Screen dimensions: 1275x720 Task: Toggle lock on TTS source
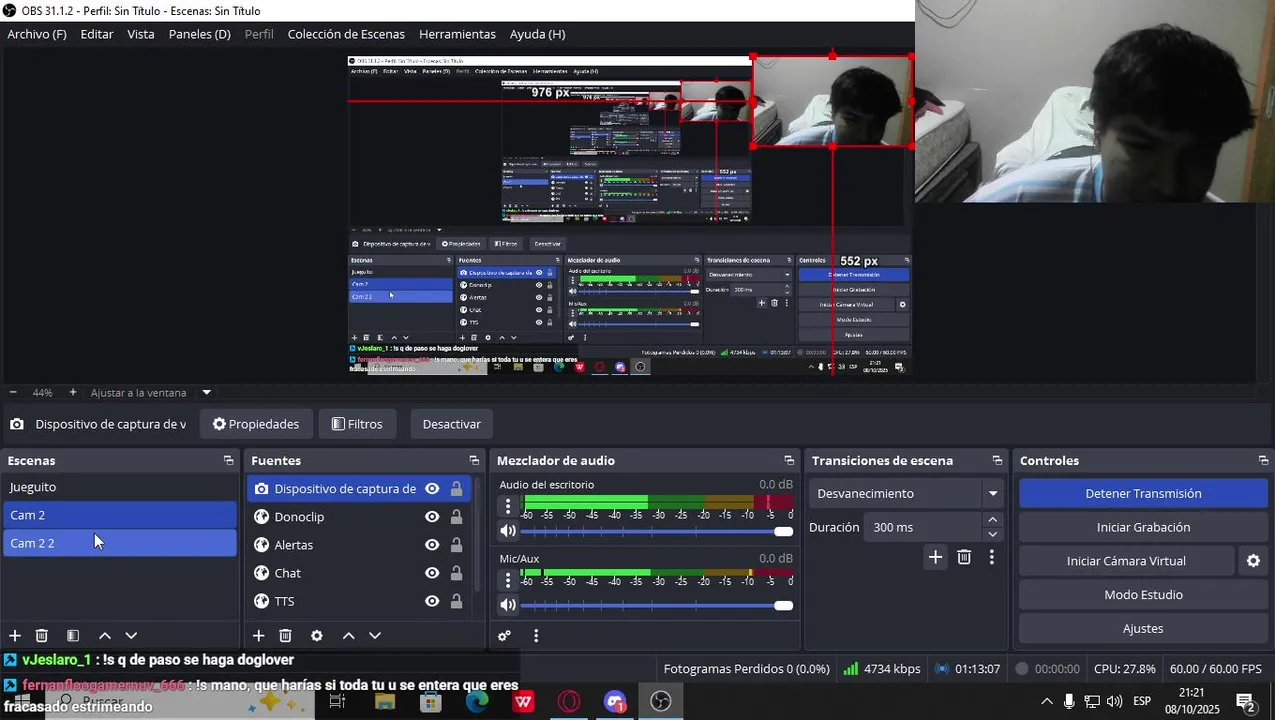pyautogui.click(x=457, y=601)
